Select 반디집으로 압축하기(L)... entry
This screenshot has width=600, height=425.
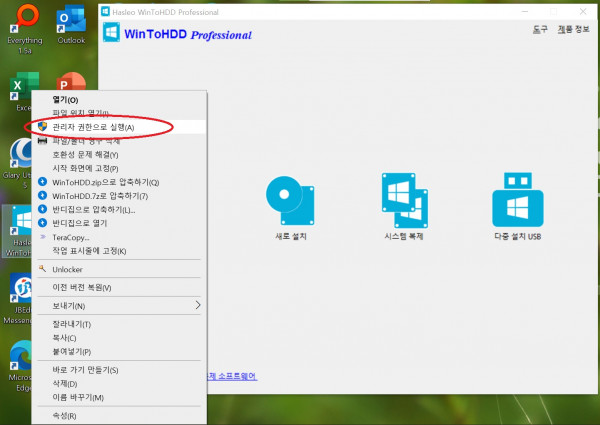click(x=120, y=210)
